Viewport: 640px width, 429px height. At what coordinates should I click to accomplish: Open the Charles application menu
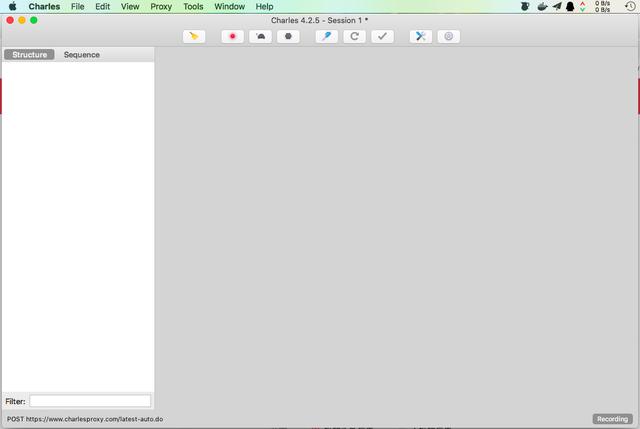point(44,7)
